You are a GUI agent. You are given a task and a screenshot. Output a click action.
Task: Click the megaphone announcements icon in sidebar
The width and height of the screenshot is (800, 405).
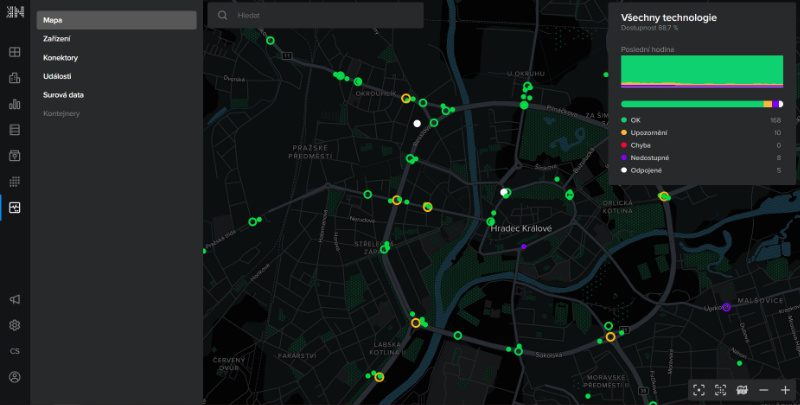15,299
